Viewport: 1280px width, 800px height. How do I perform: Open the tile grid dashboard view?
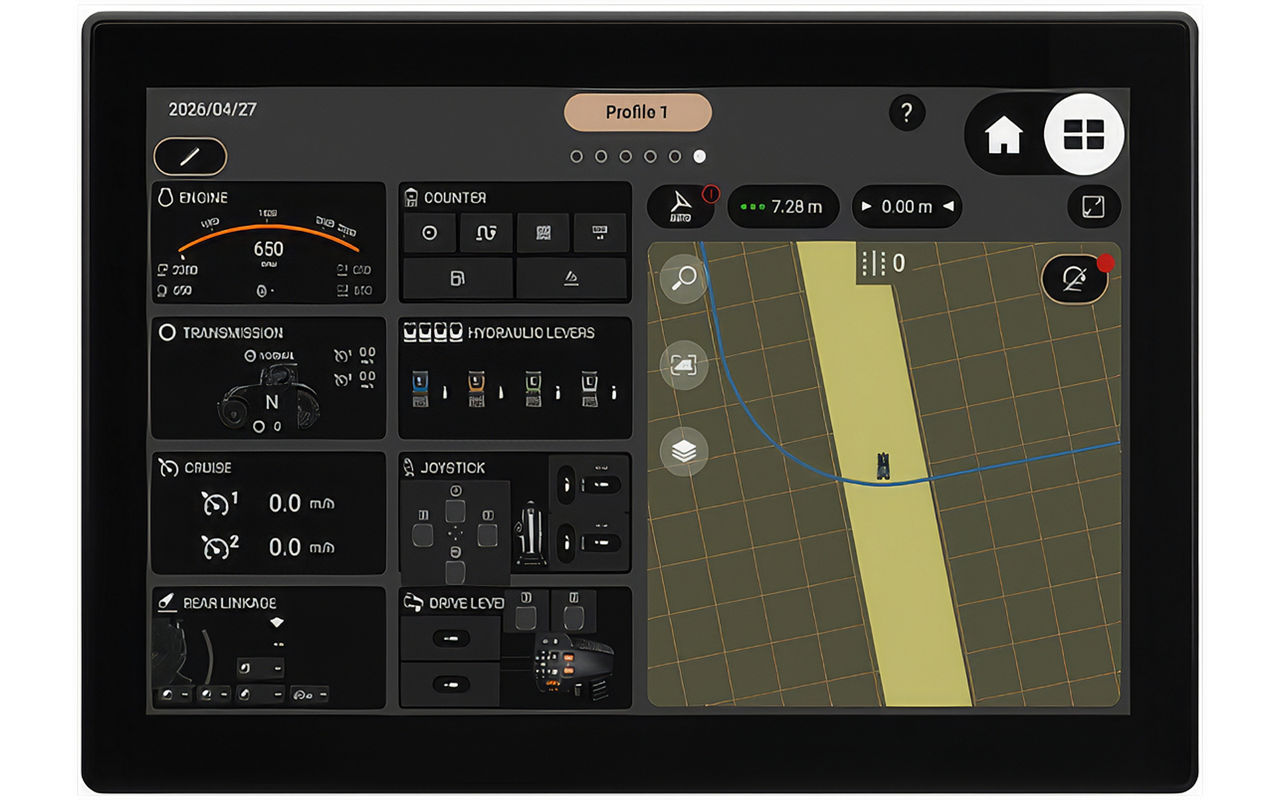[1084, 134]
